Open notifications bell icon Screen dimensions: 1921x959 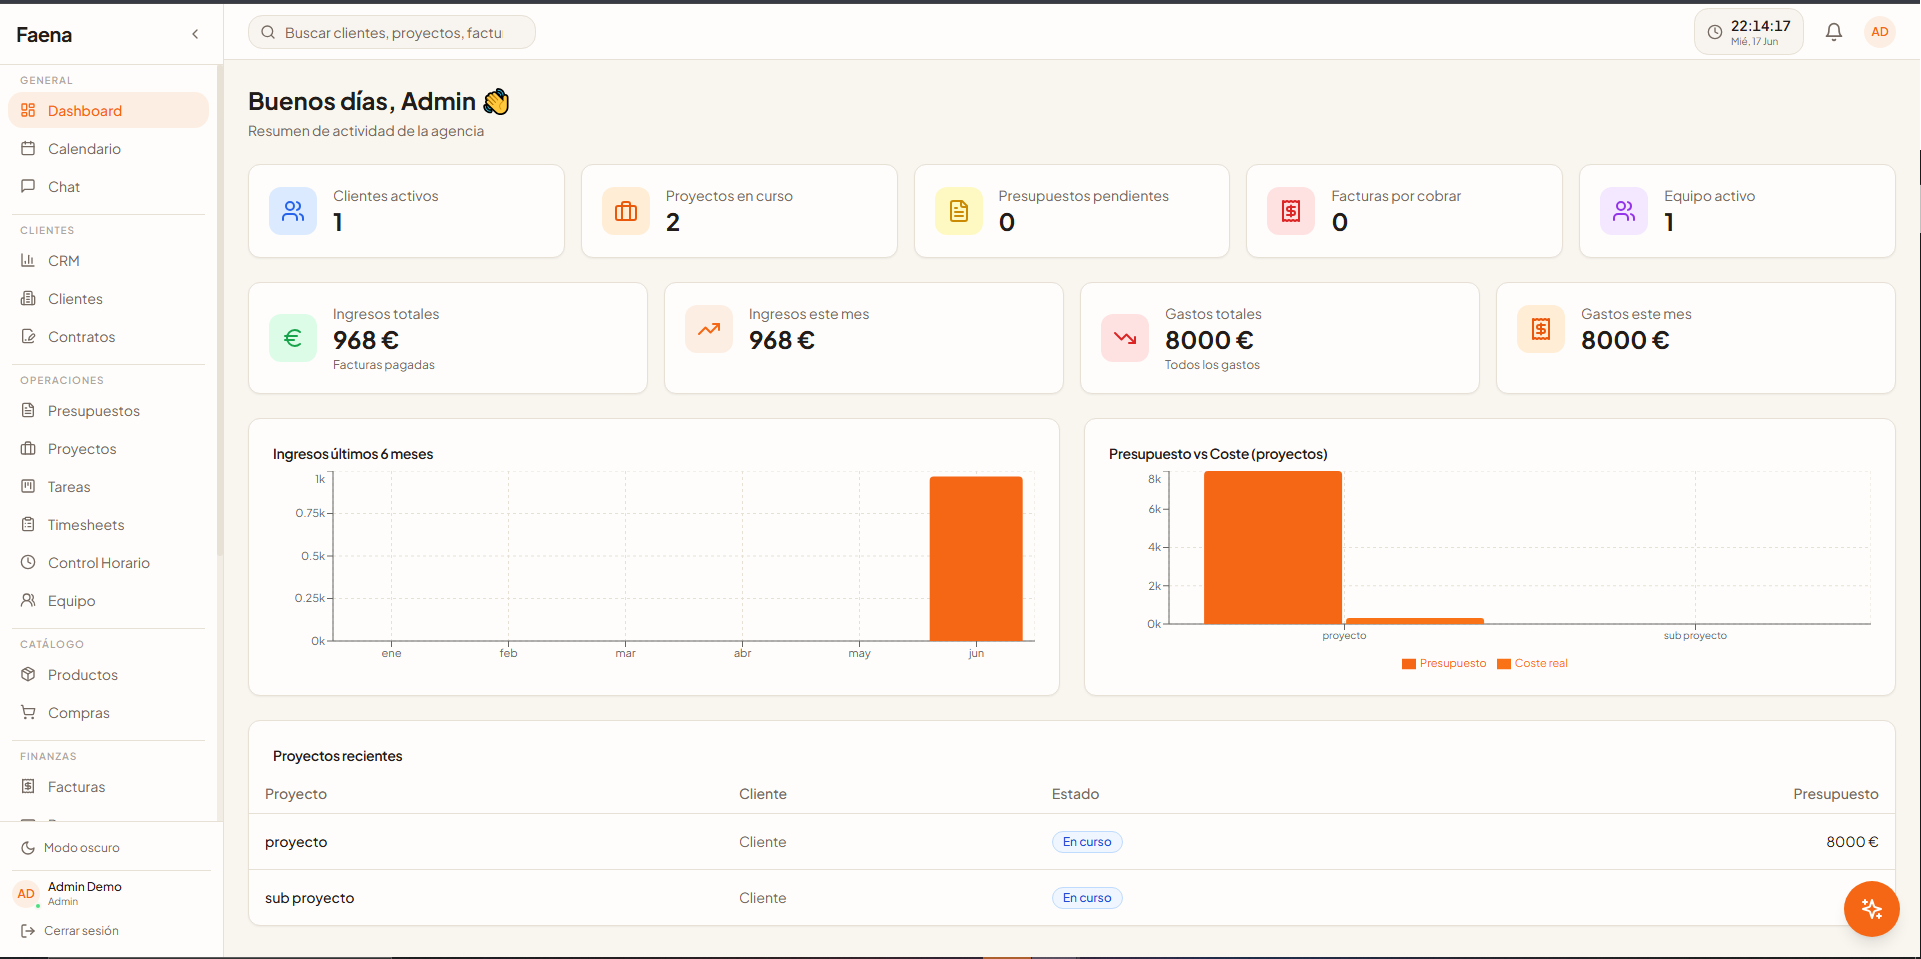pos(1834,32)
